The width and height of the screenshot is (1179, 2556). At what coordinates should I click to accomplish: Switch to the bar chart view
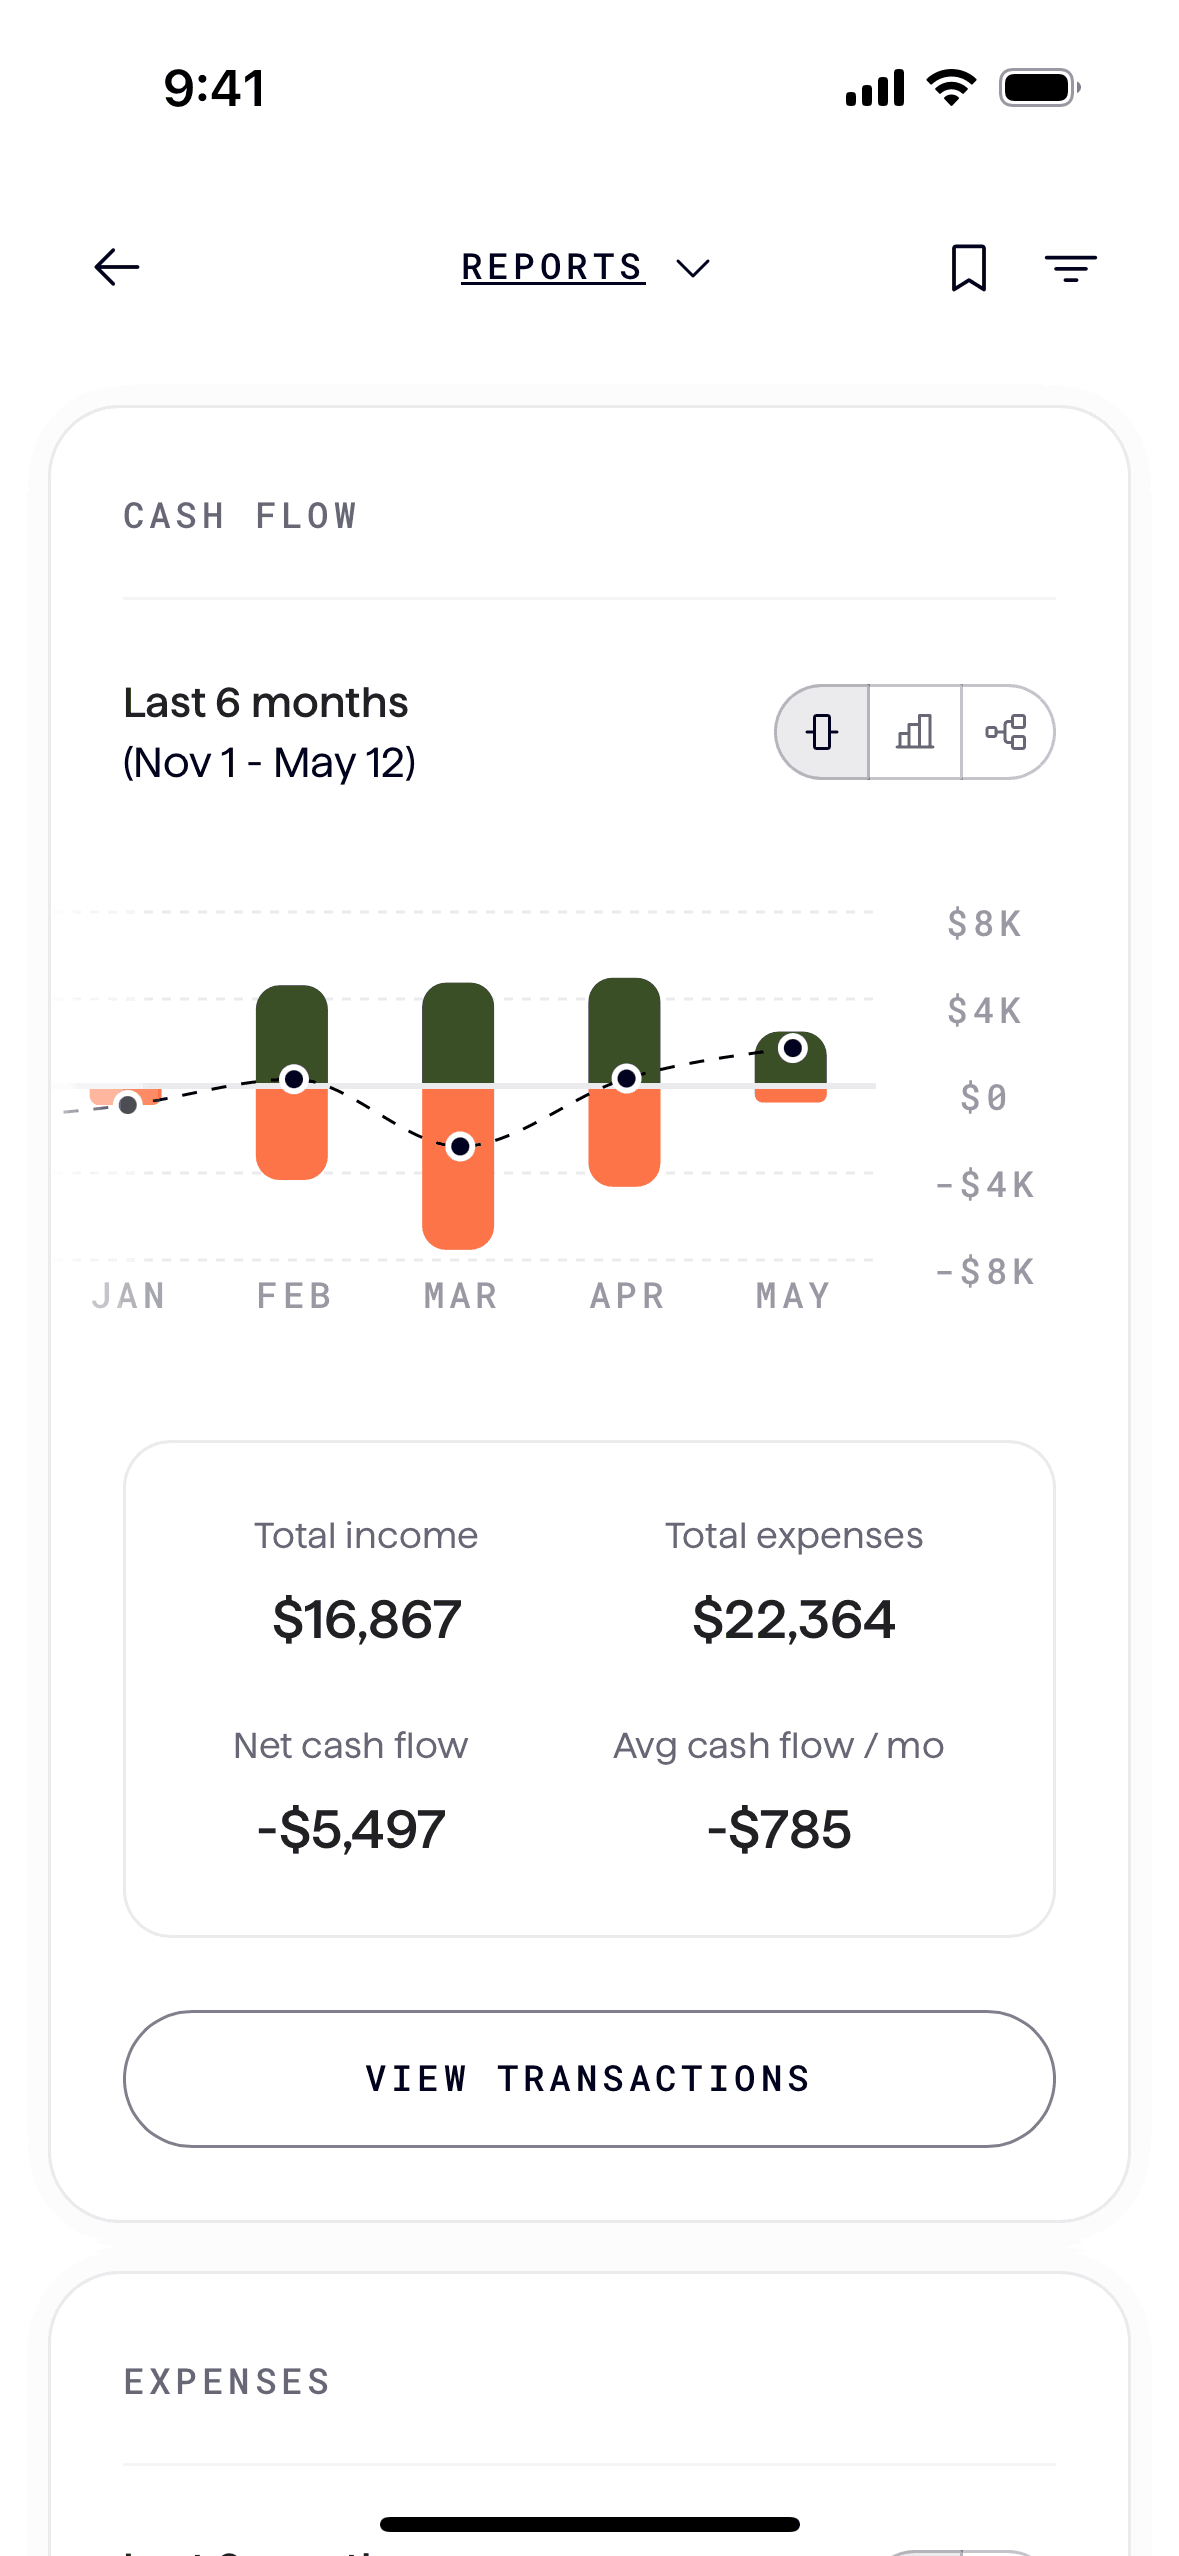pos(915,732)
